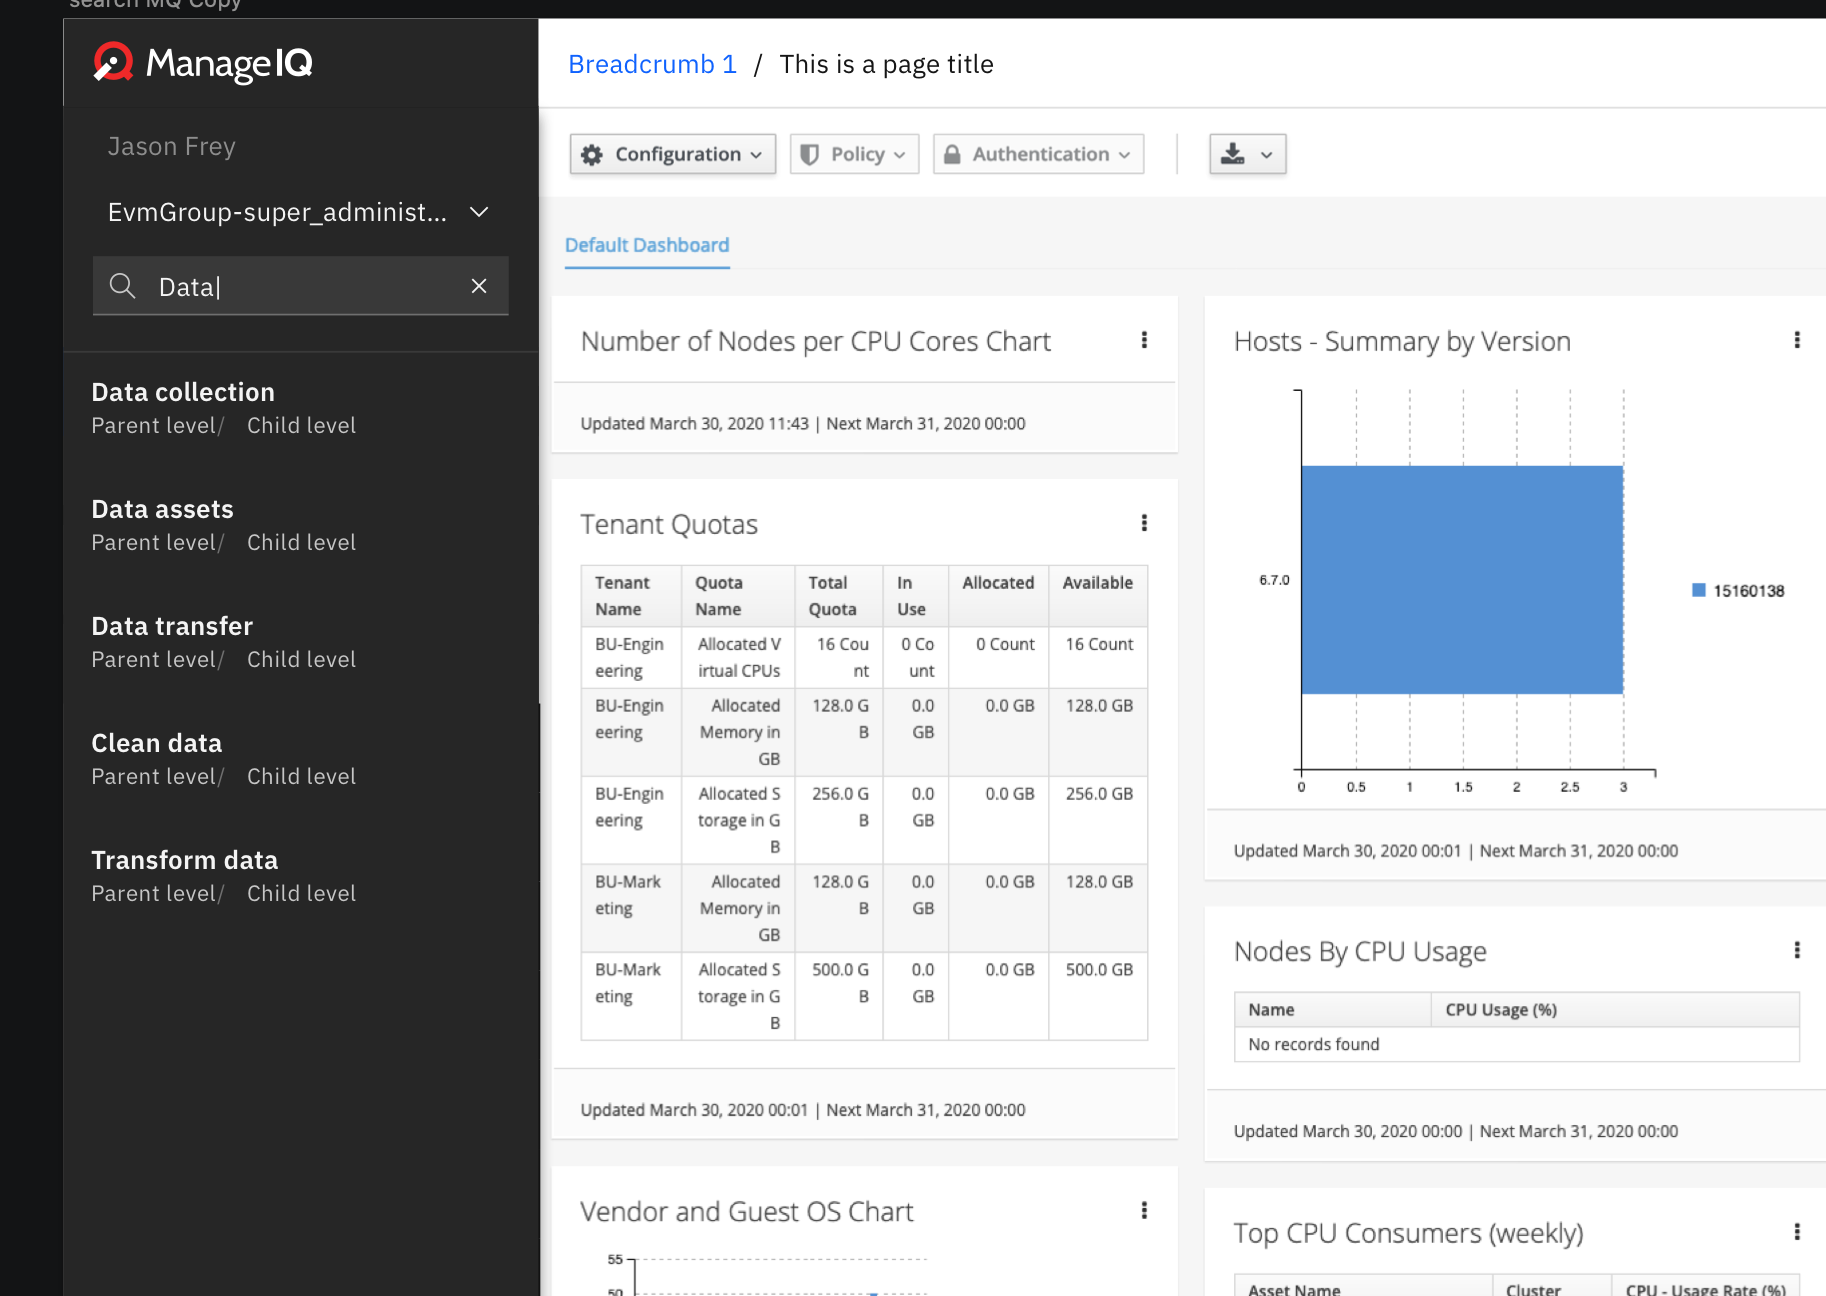This screenshot has width=1826, height=1296.
Task: Click the No records found row
Action: (x=1516, y=1044)
